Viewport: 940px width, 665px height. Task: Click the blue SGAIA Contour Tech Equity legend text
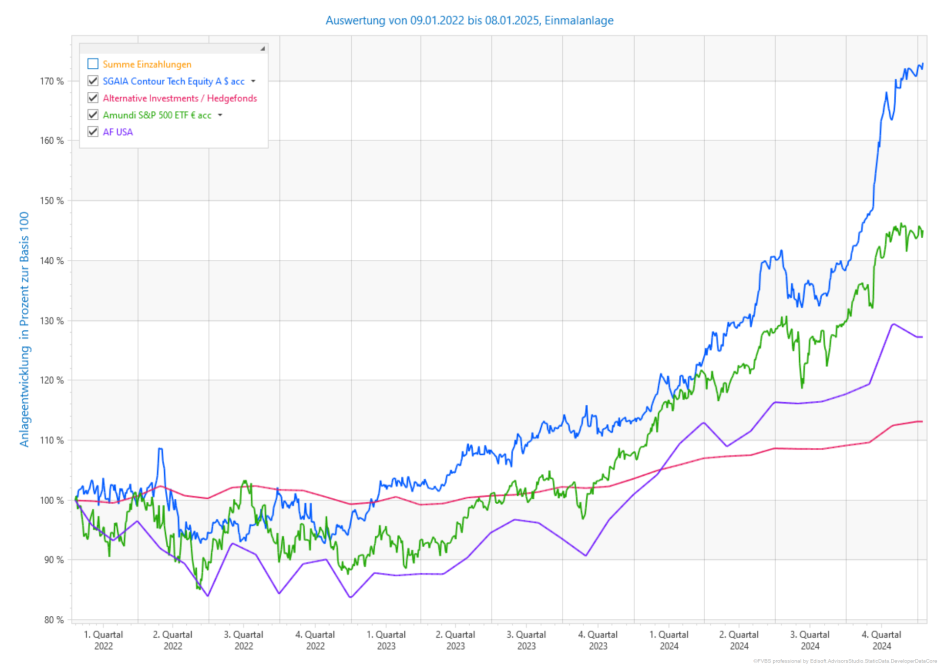[x=173, y=81]
